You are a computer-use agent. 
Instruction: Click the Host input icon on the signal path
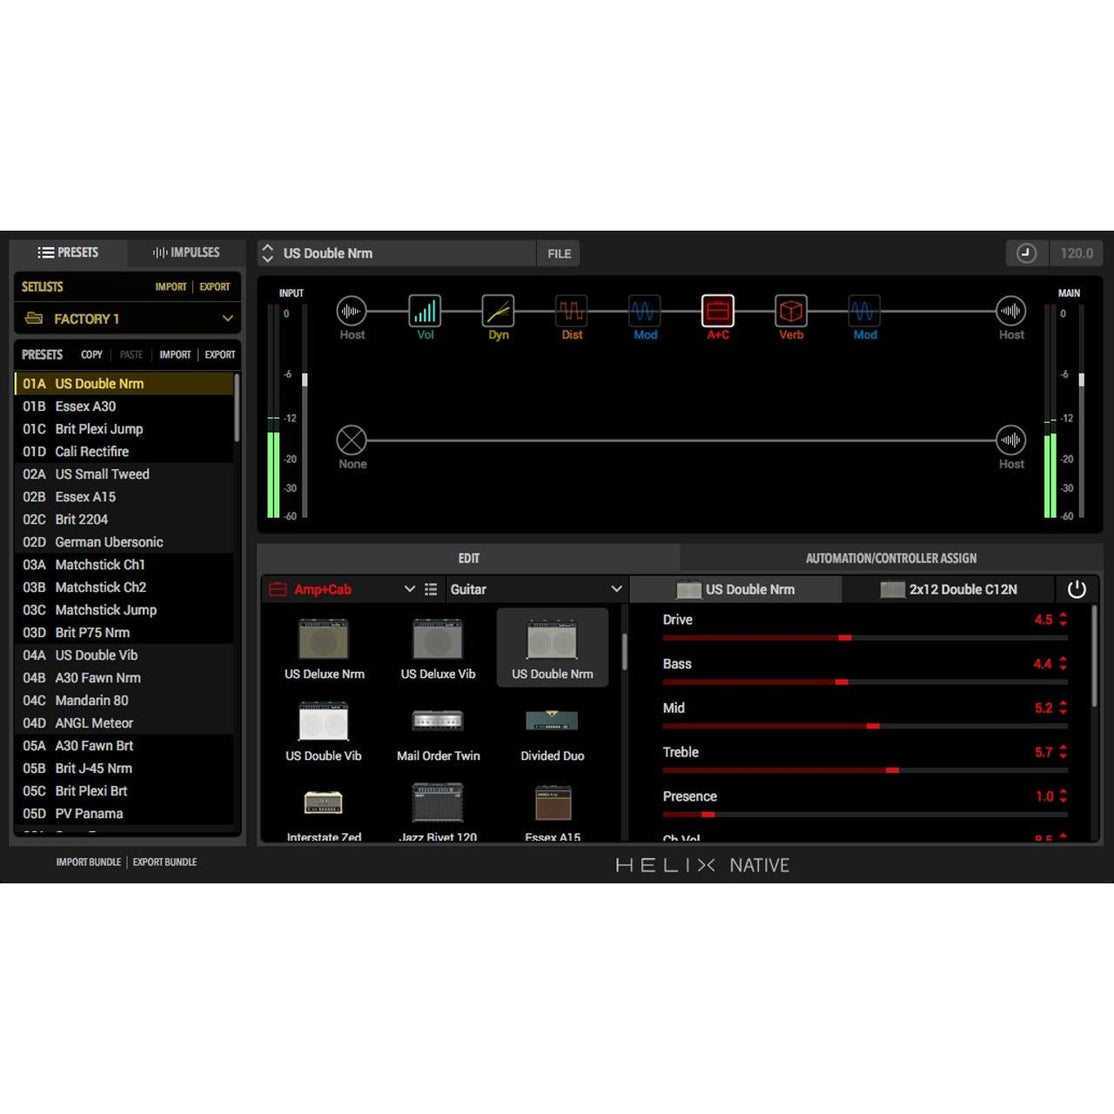click(352, 312)
